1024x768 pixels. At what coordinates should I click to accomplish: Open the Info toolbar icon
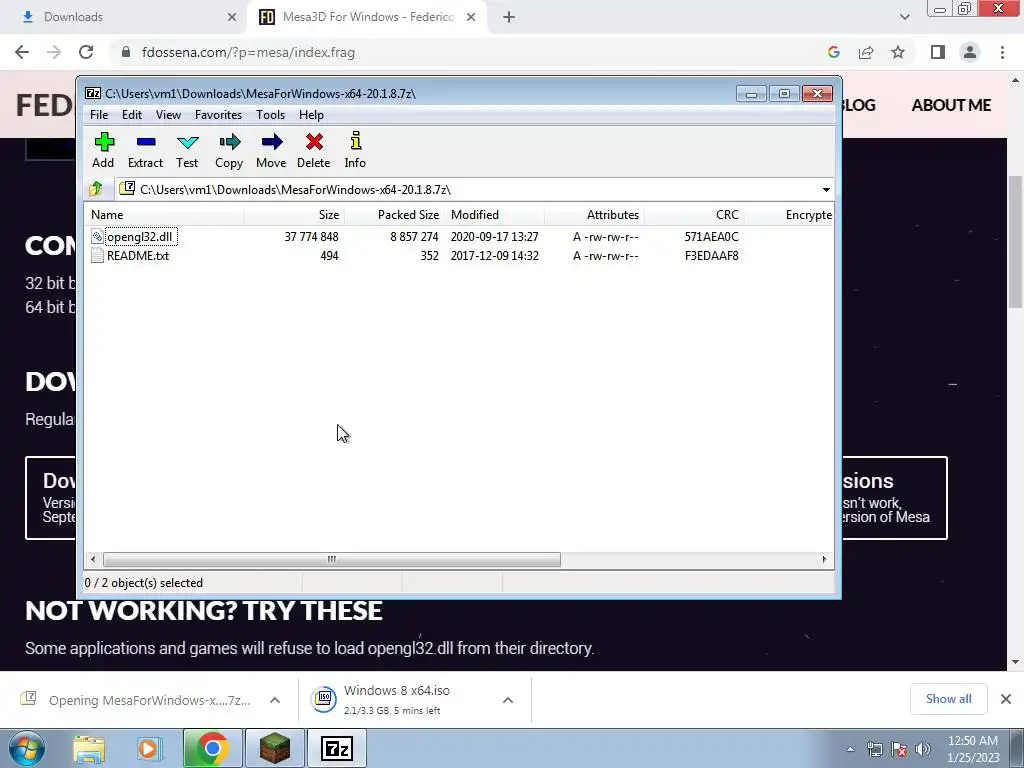click(x=355, y=150)
